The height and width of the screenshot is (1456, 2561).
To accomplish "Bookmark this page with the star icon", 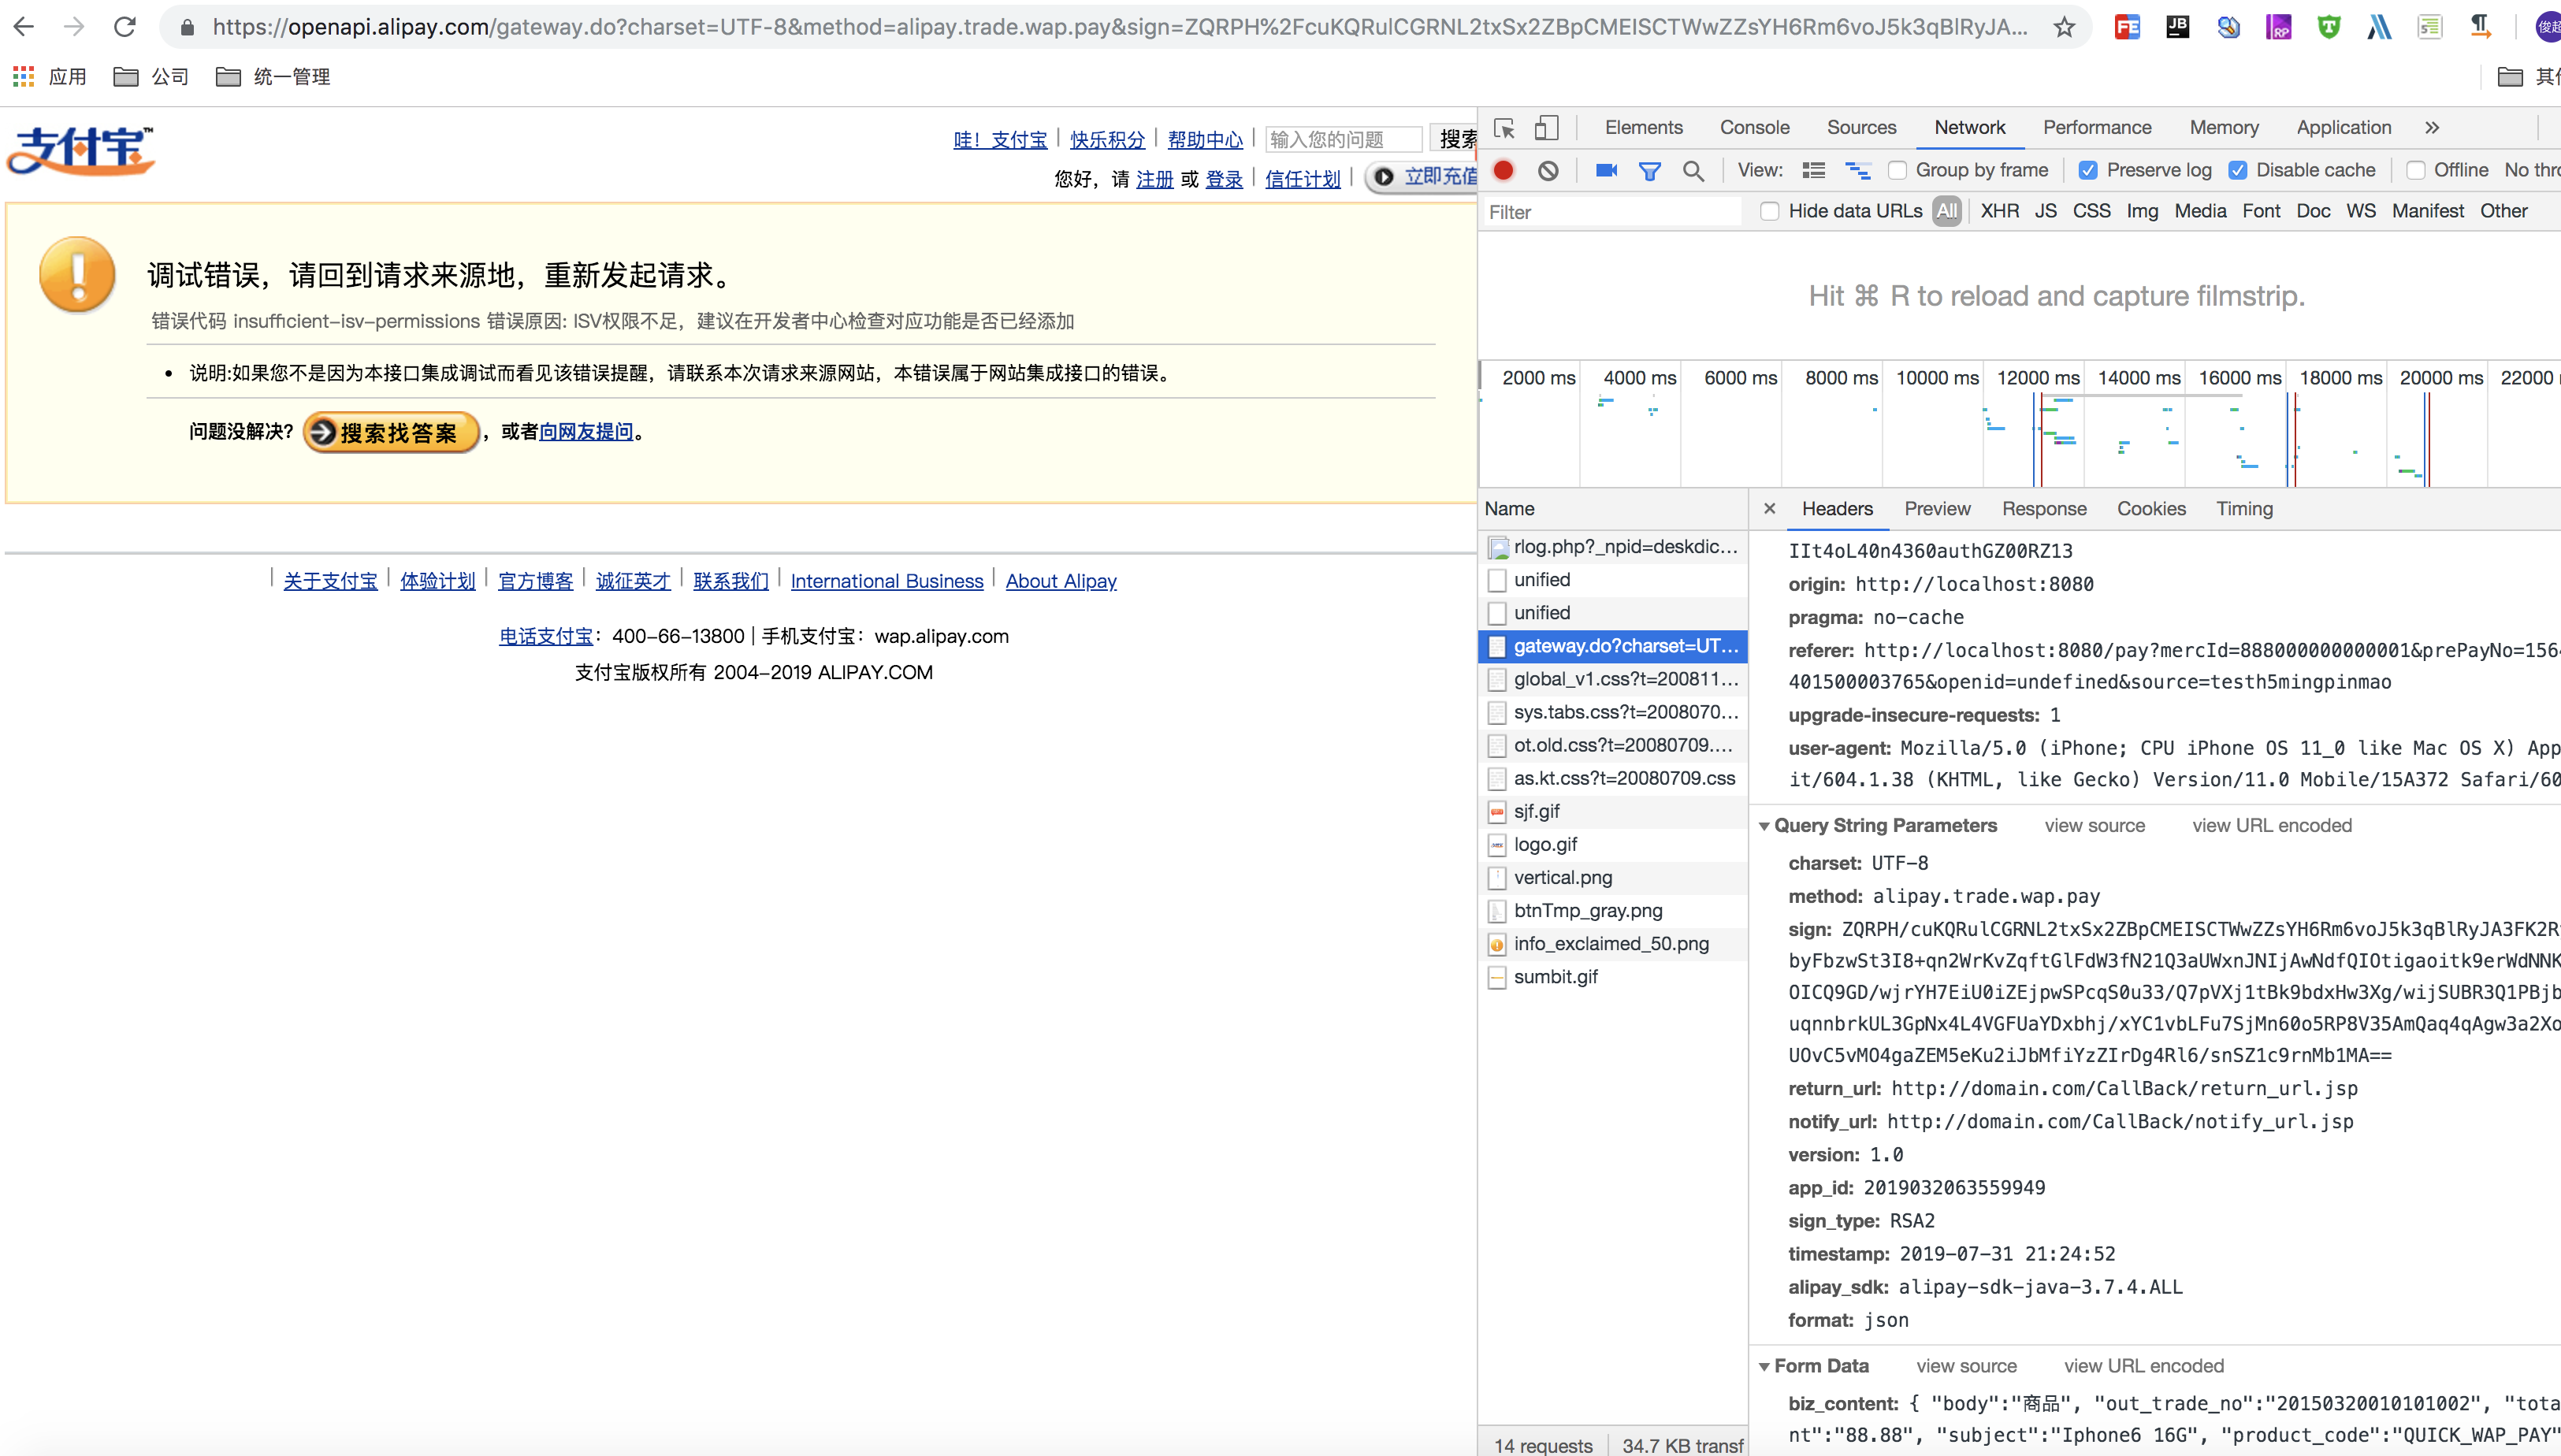I will coord(2064,27).
